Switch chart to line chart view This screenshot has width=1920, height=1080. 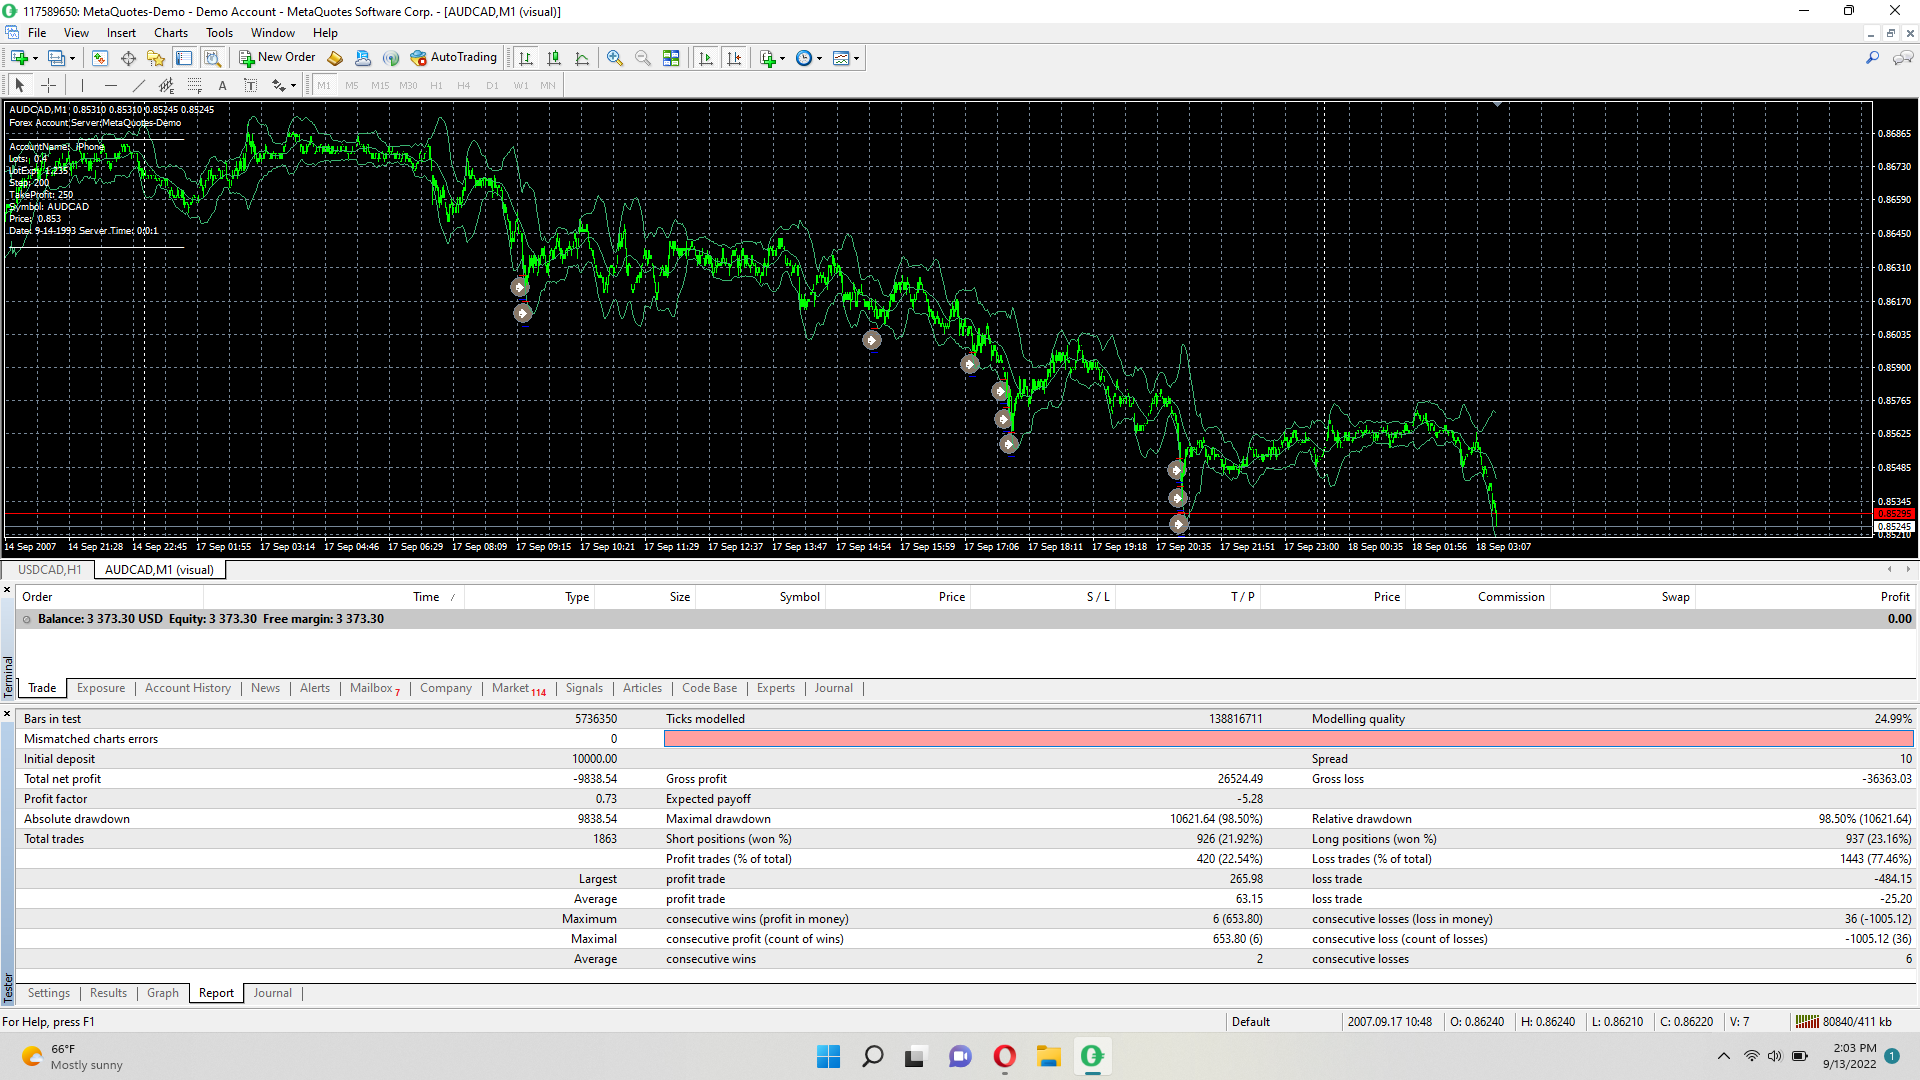point(582,58)
